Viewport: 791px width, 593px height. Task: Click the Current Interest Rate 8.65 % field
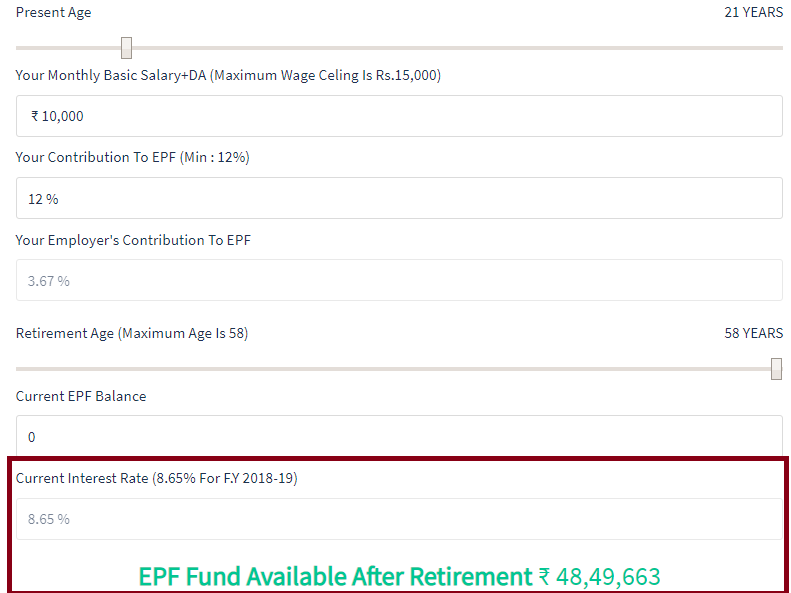click(x=399, y=519)
